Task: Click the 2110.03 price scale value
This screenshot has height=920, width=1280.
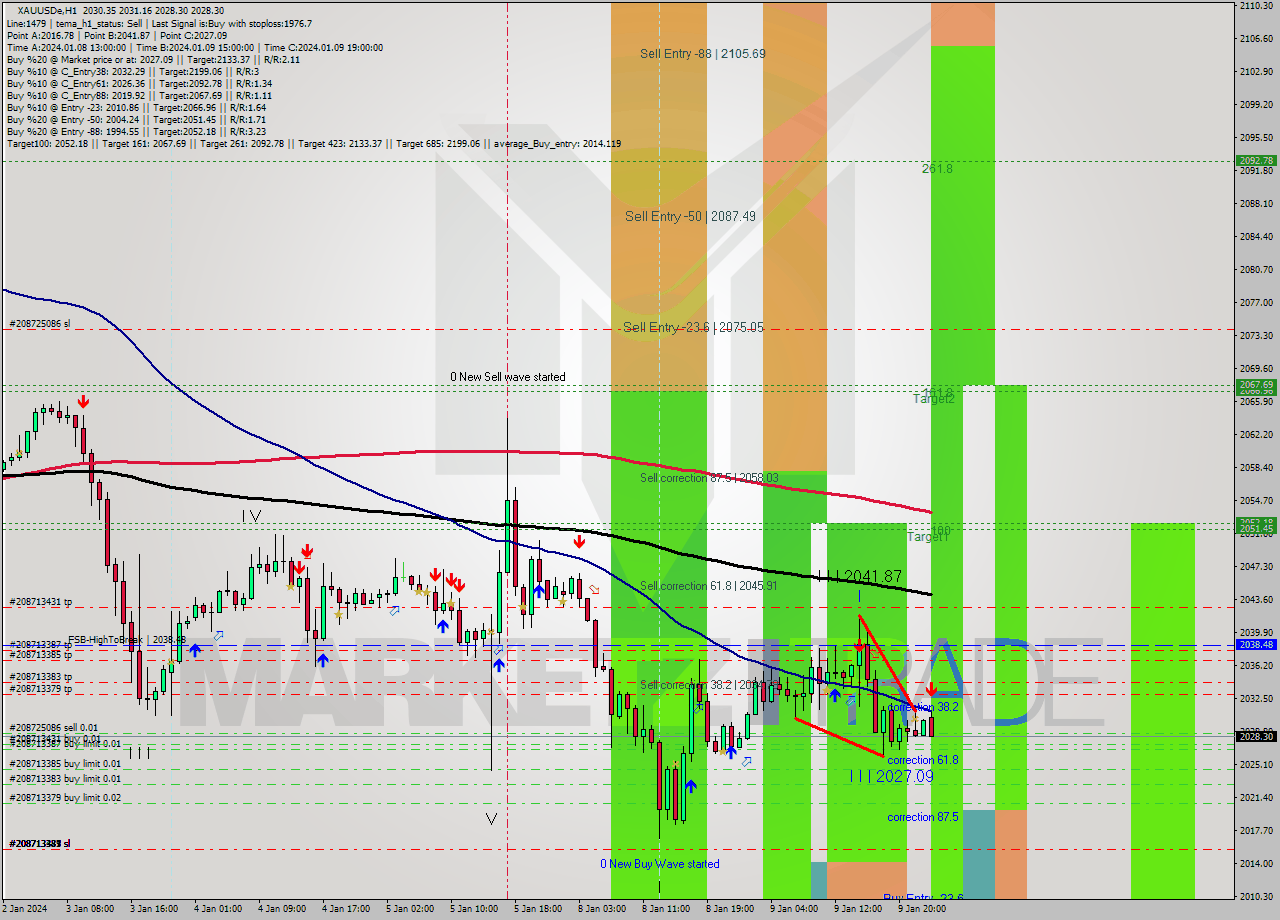Action: [1255, 6]
